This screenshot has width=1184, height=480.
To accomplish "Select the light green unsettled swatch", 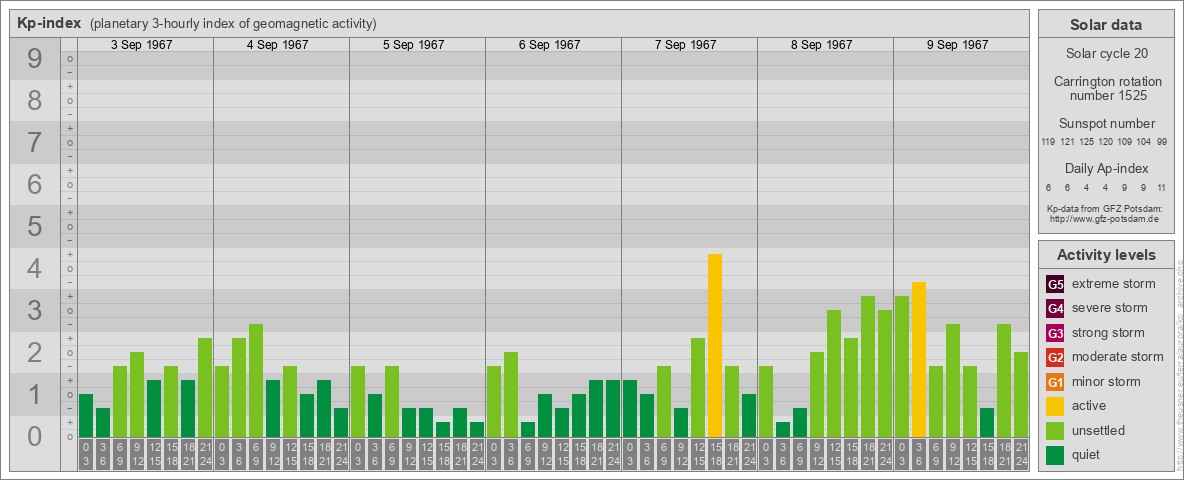I will (x=1055, y=430).
